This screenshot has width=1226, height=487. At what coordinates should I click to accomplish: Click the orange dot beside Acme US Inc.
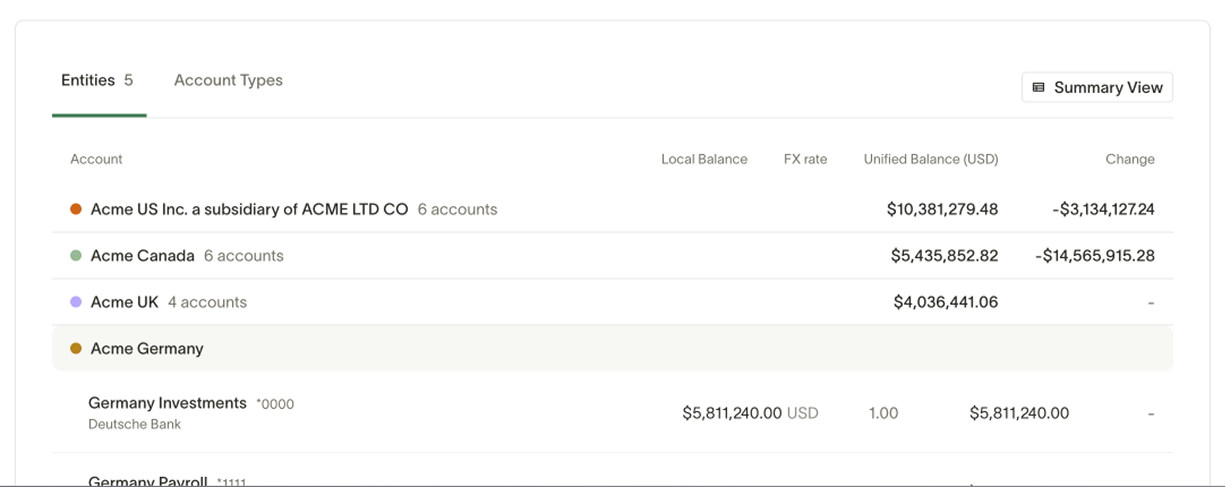pos(76,209)
